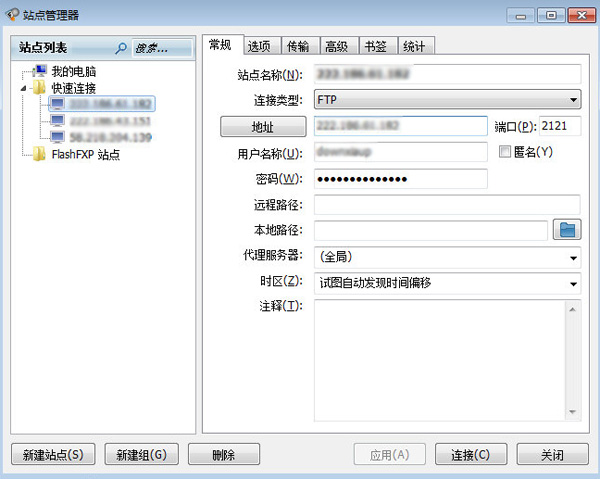Screen dimensions: 600x479
Task: Switch to the 高级 tab
Action: pos(337,46)
